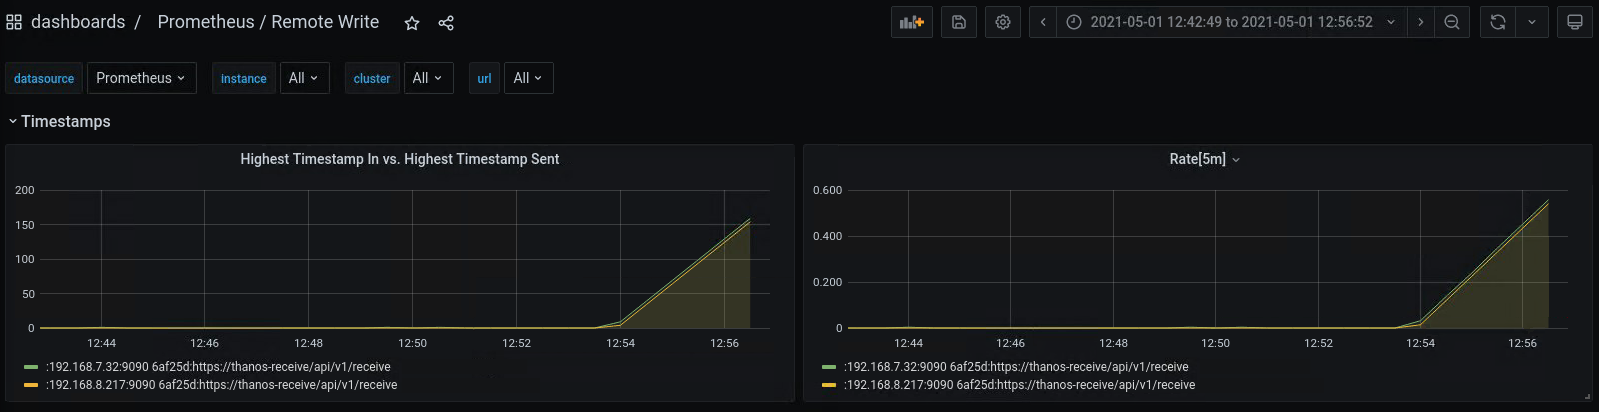Image resolution: width=1599 pixels, height=412 pixels.
Task: Open the Prometheus datasource dropdown
Action: [141, 78]
